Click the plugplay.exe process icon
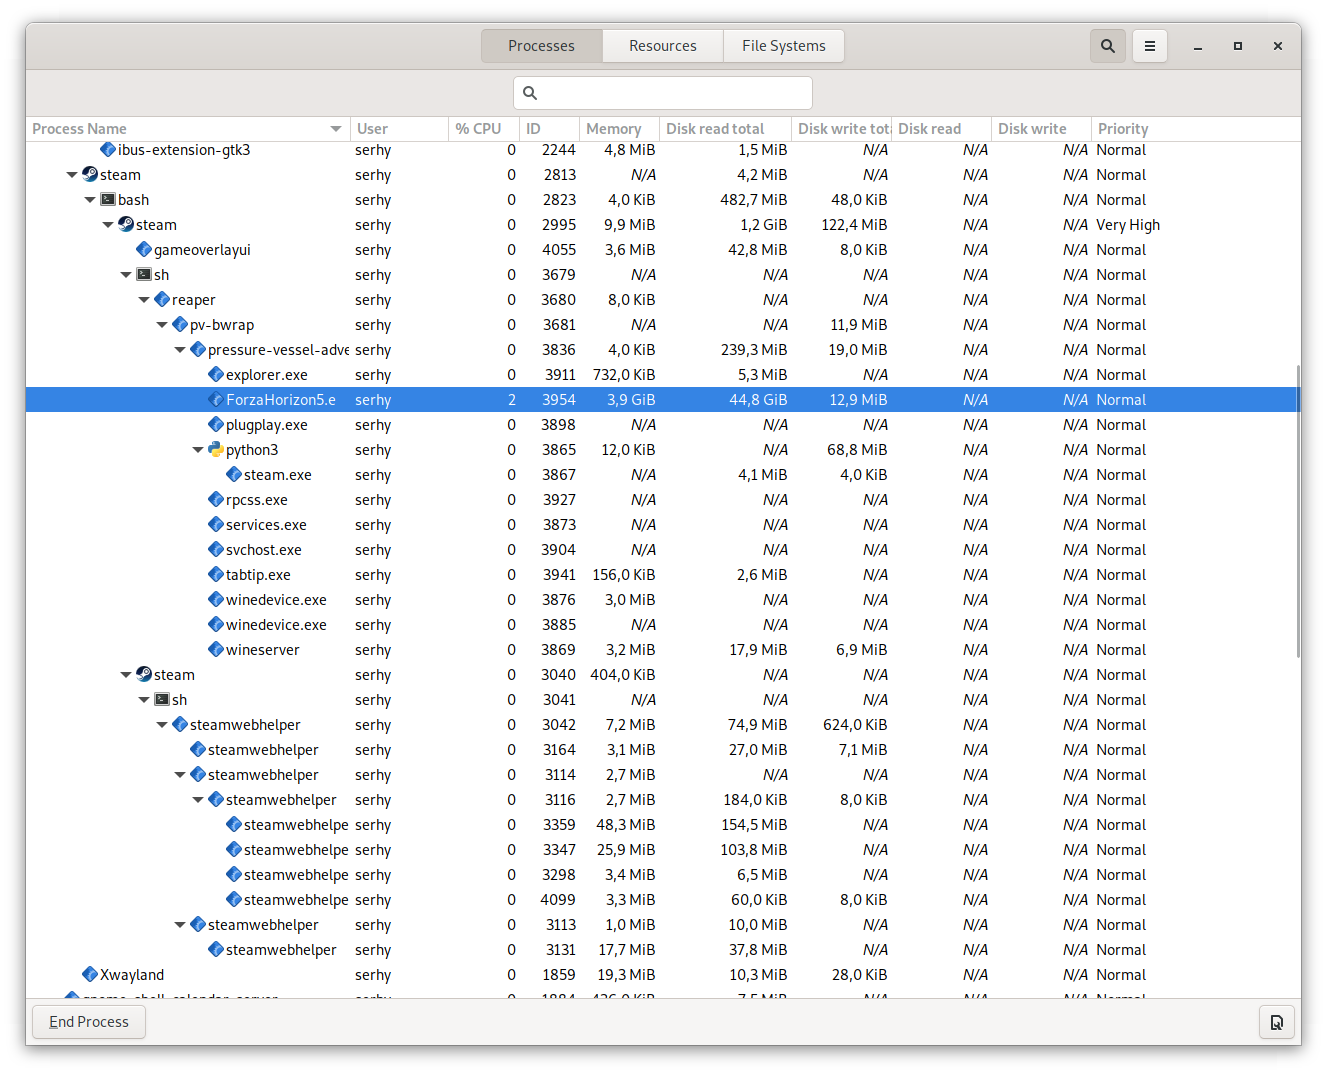The image size is (1327, 1074). pos(216,425)
